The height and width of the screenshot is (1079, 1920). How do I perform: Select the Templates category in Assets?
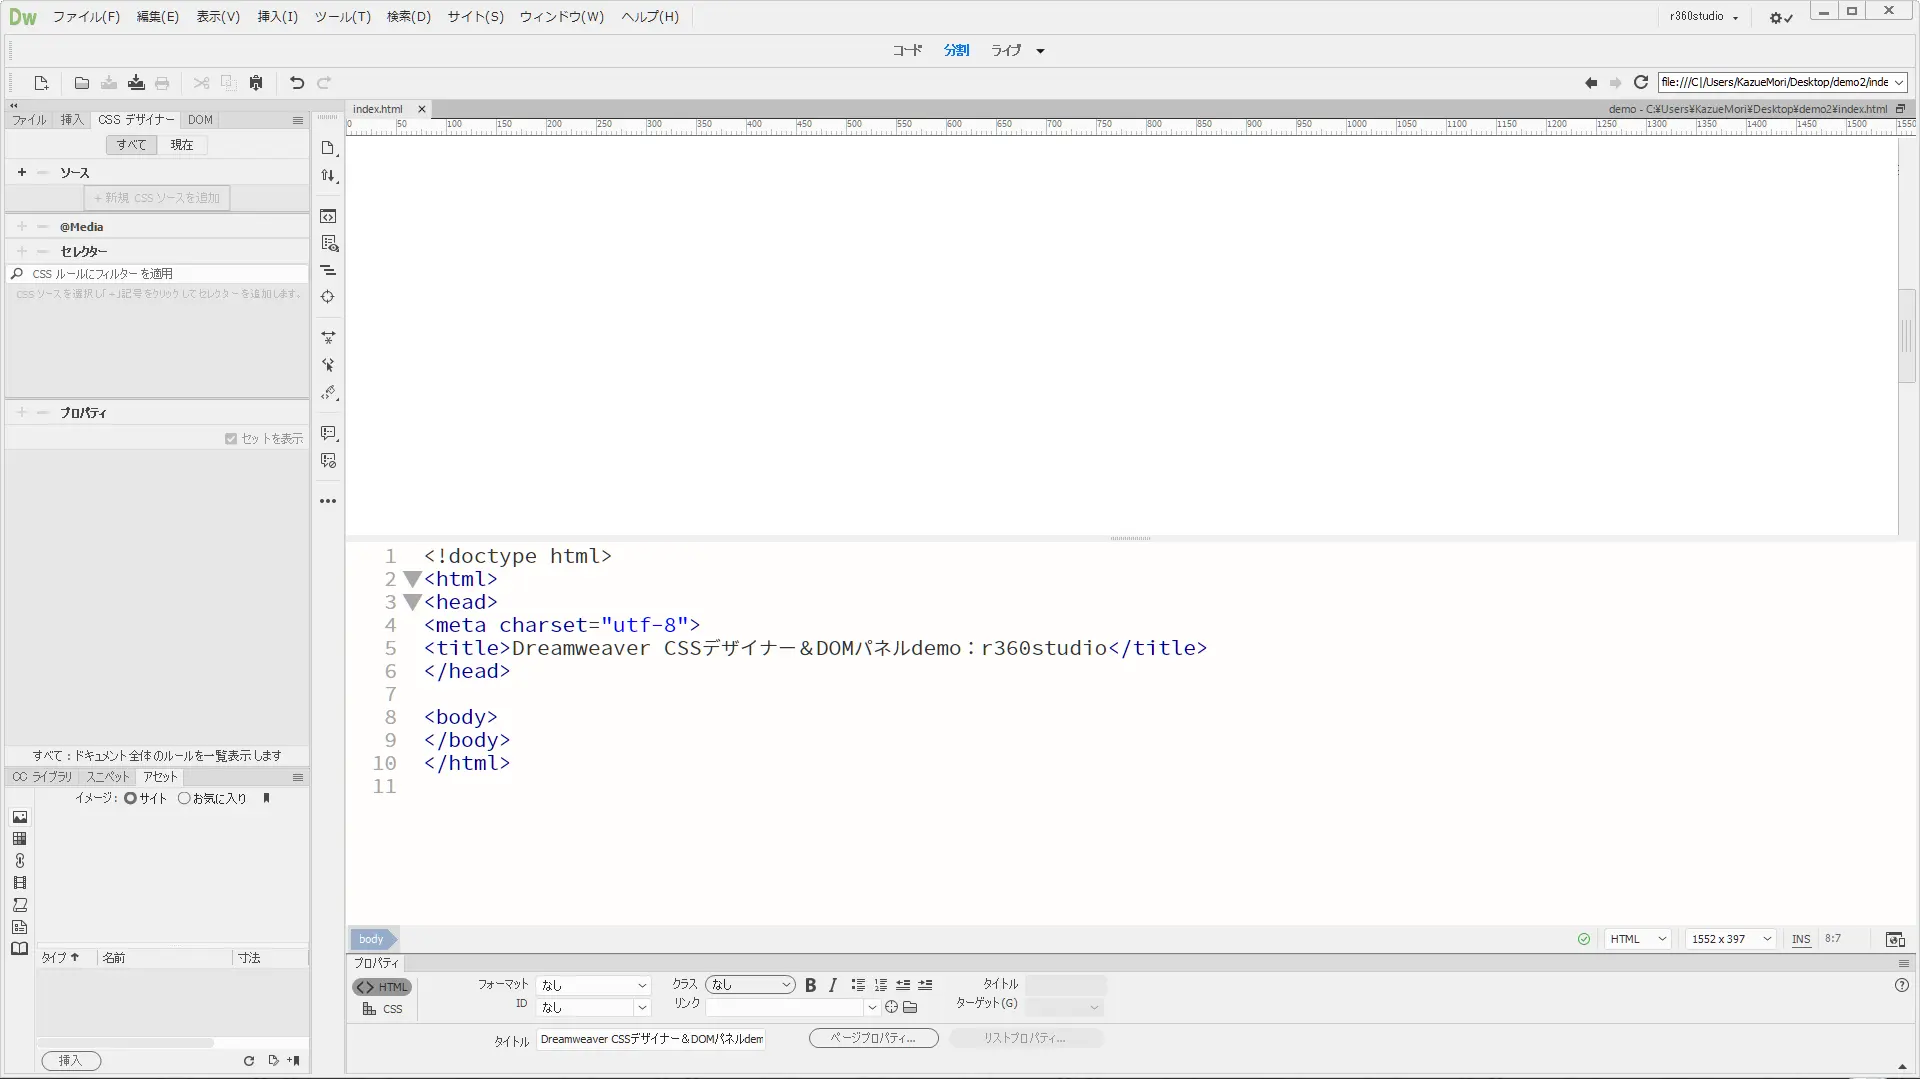coord(19,927)
